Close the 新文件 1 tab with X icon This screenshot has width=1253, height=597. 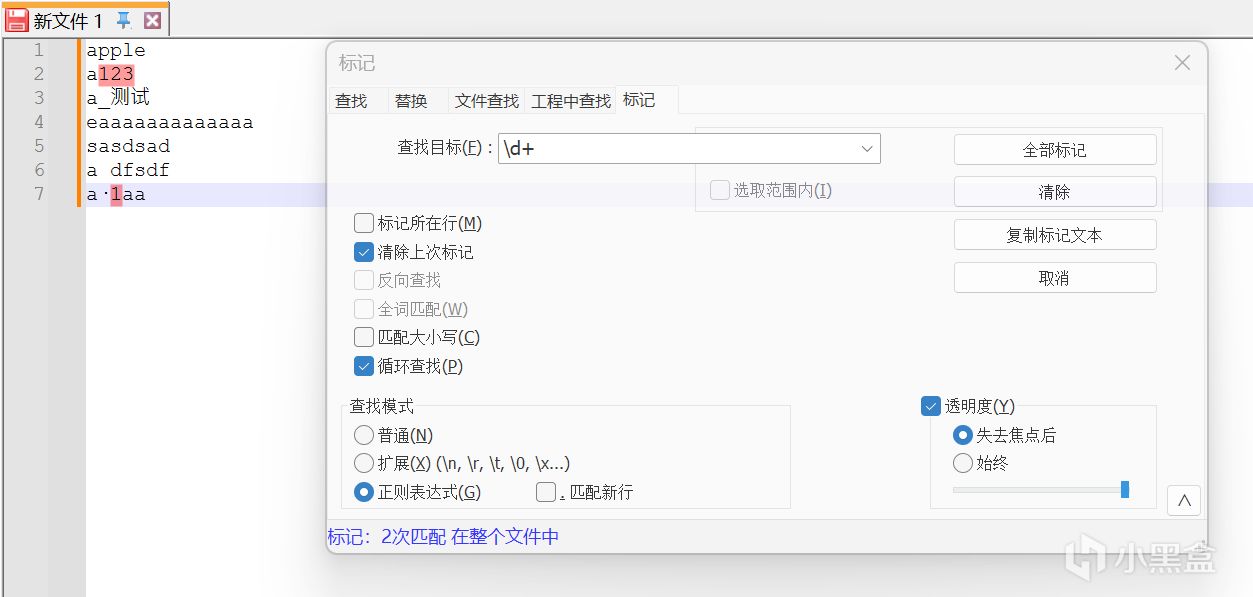[x=152, y=20]
